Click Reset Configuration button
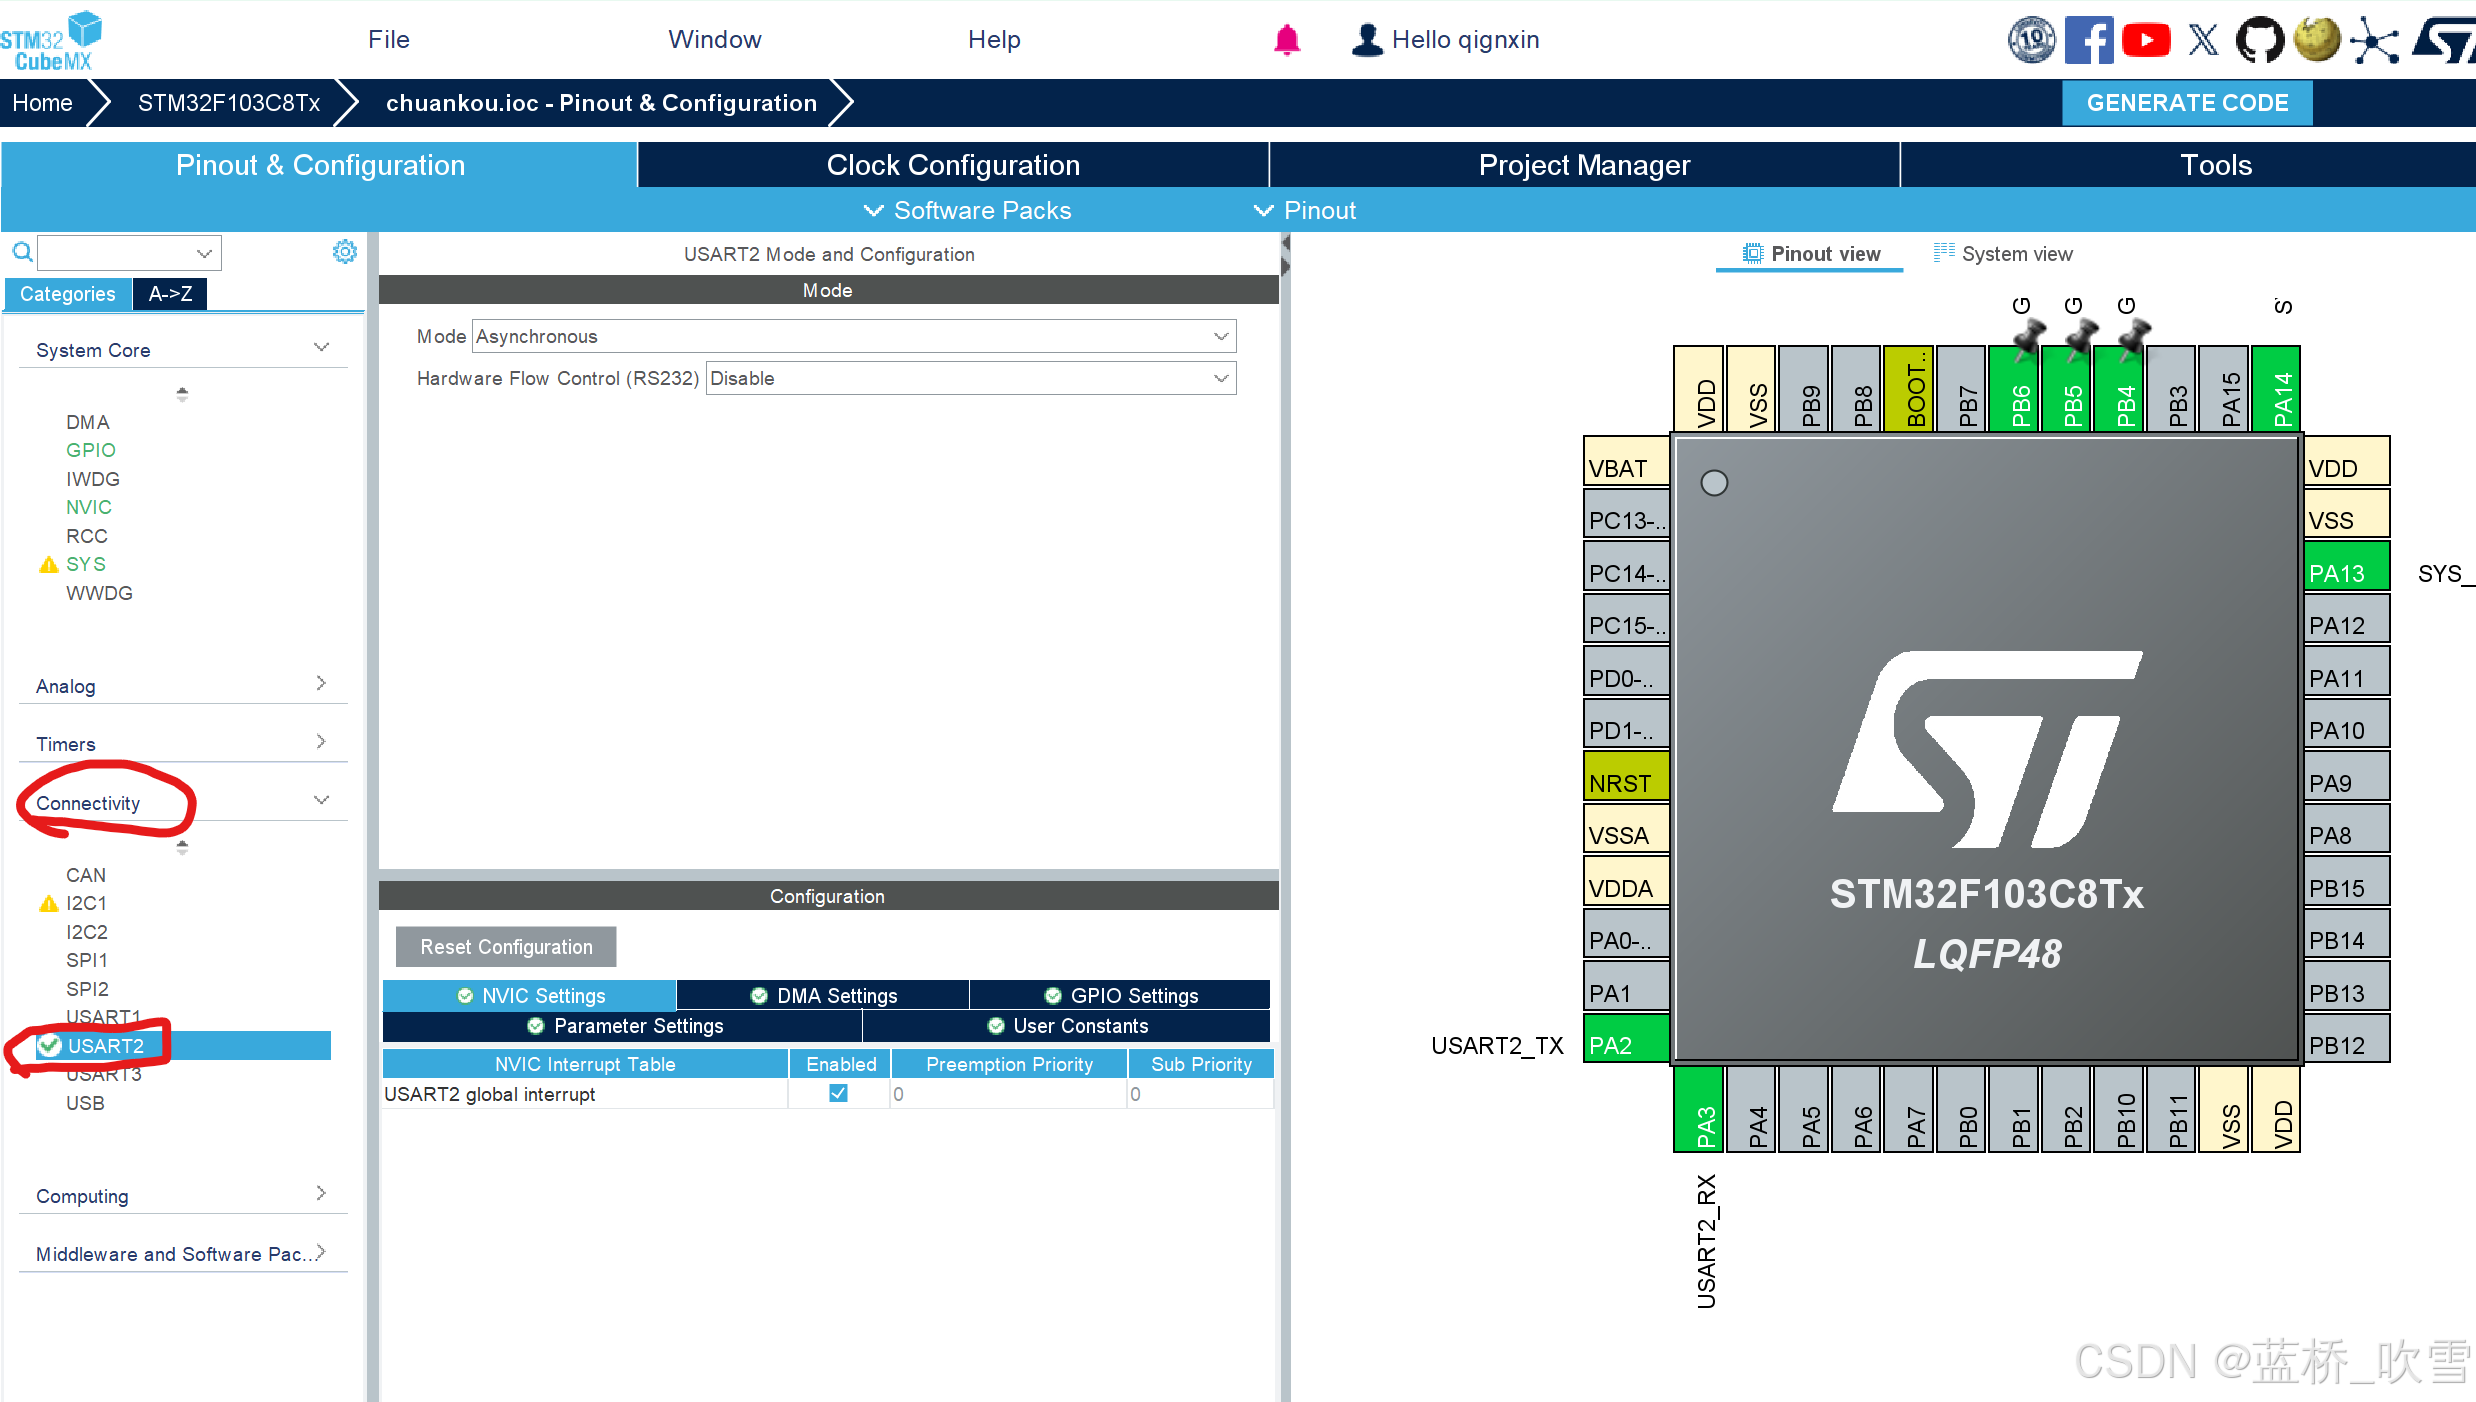The width and height of the screenshot is (2476, 1402). coord(506,947)
